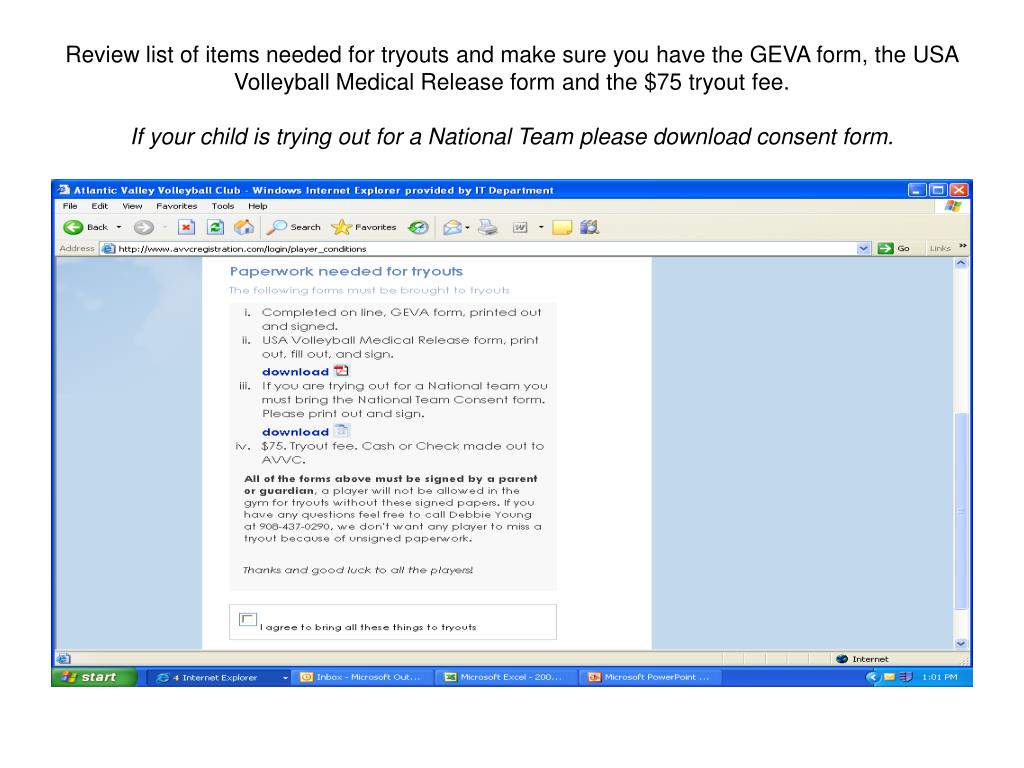Image resolution: width=1024 pixels, height=768 pixels.
Task: Click the green Go button
Action: 894,248
